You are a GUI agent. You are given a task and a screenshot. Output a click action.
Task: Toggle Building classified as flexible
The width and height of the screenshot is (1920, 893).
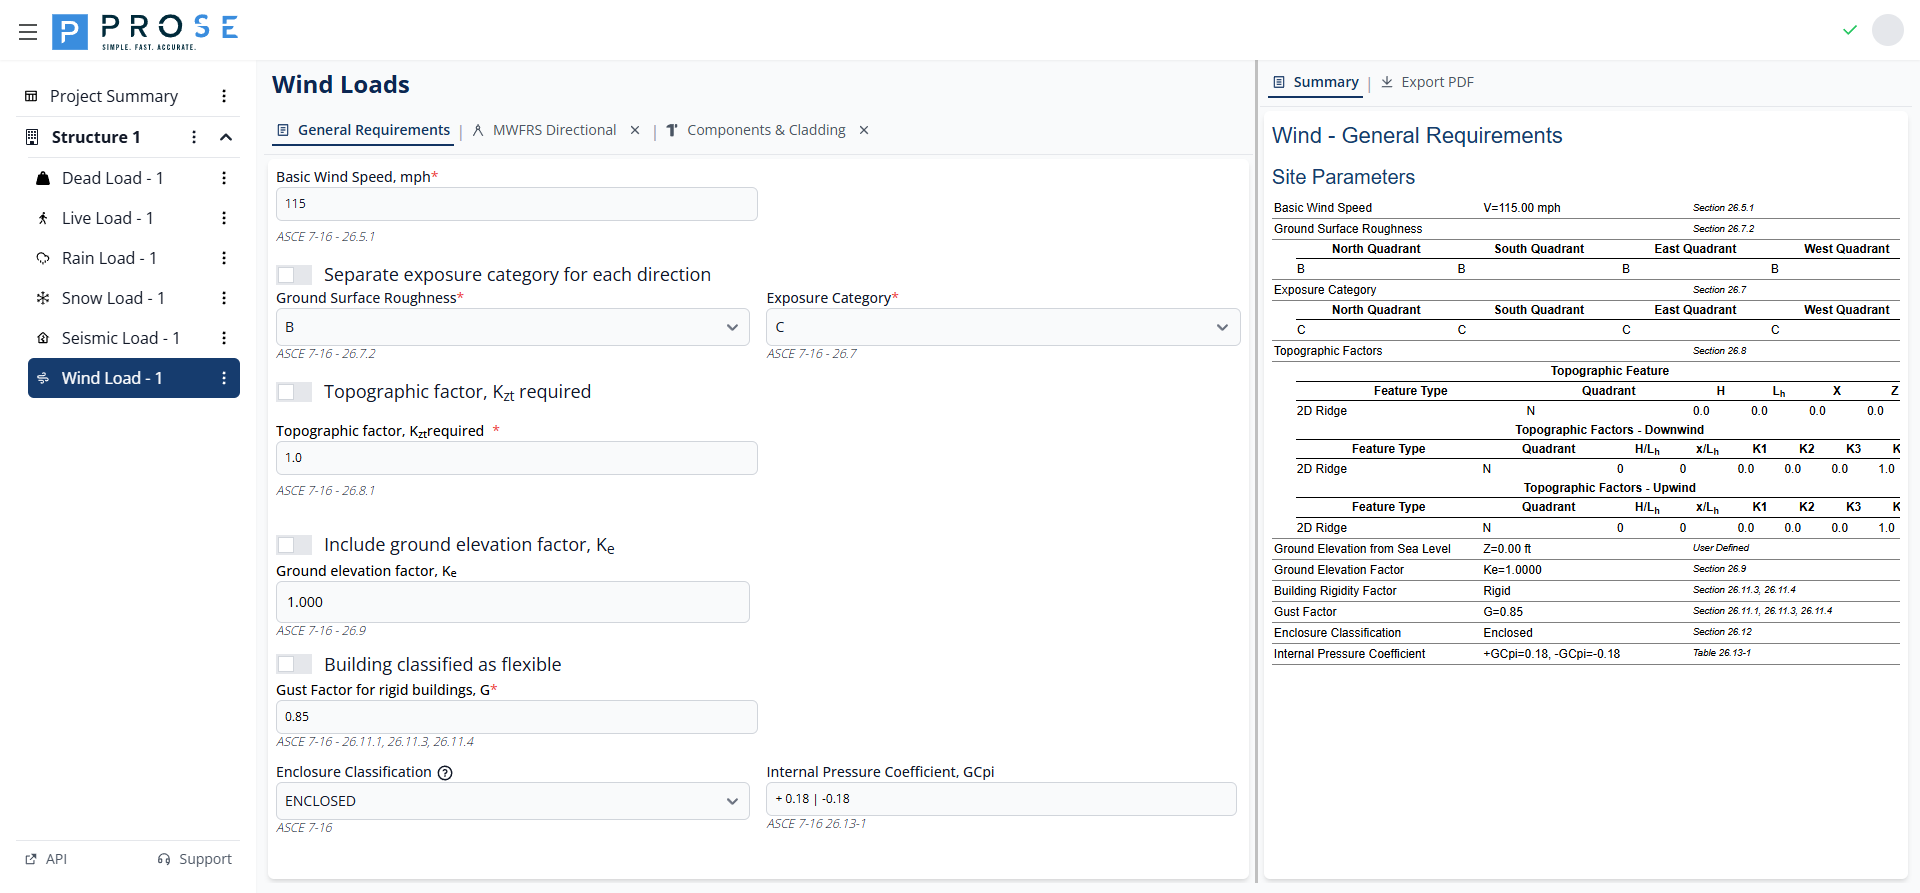pyautogui.click(x=294, y=665)
